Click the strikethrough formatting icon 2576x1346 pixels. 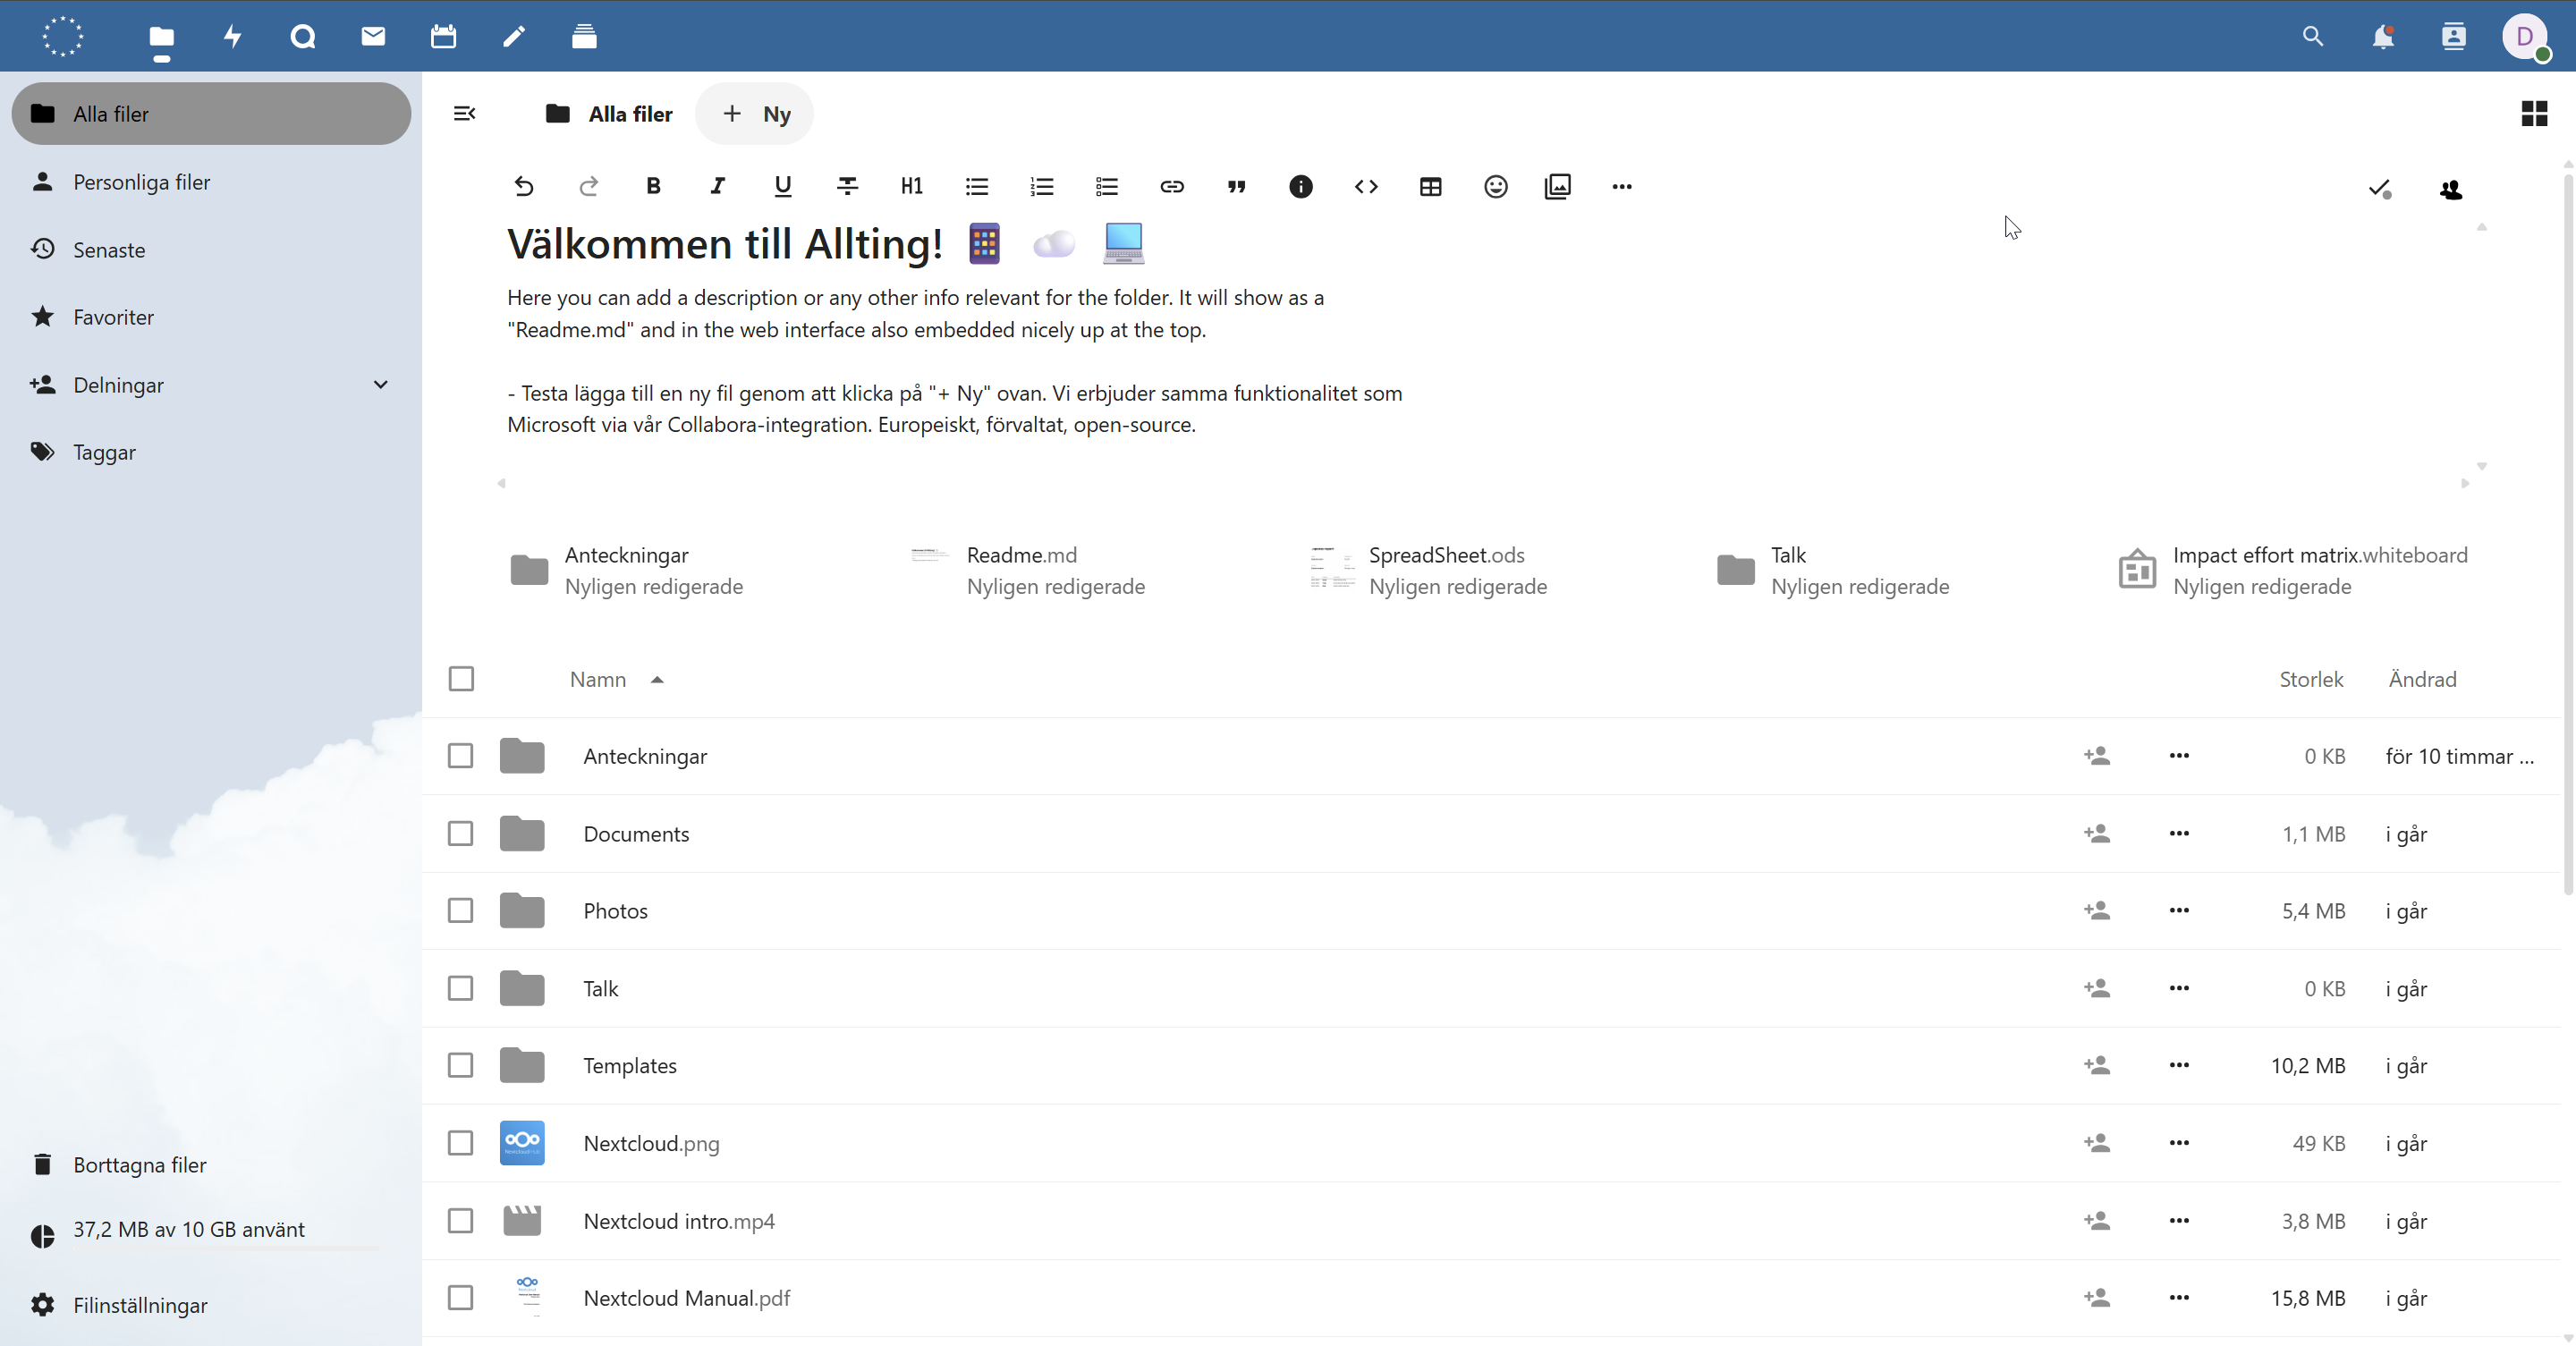(x=847, y=187)
